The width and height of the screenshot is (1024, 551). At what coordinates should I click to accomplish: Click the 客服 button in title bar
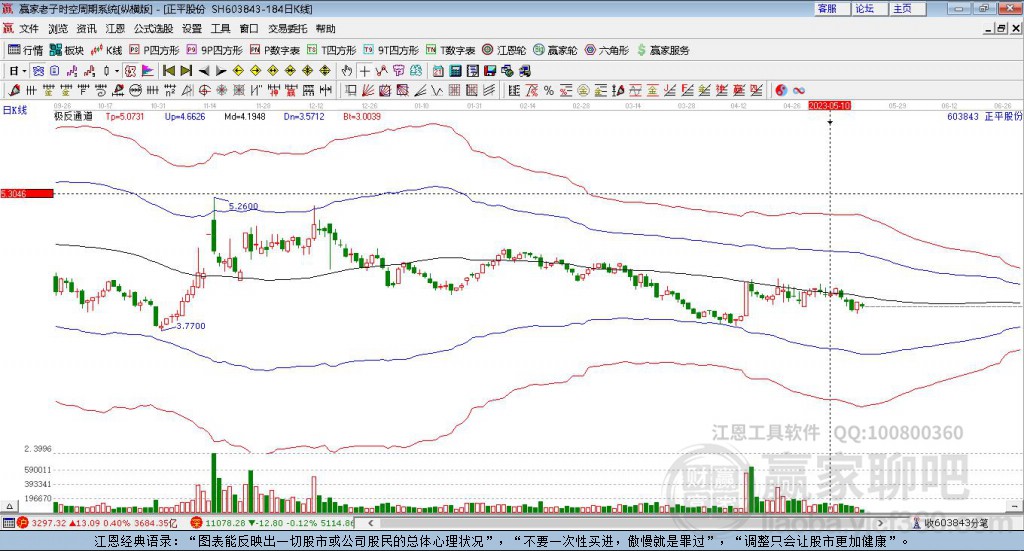tap(831, 8)
